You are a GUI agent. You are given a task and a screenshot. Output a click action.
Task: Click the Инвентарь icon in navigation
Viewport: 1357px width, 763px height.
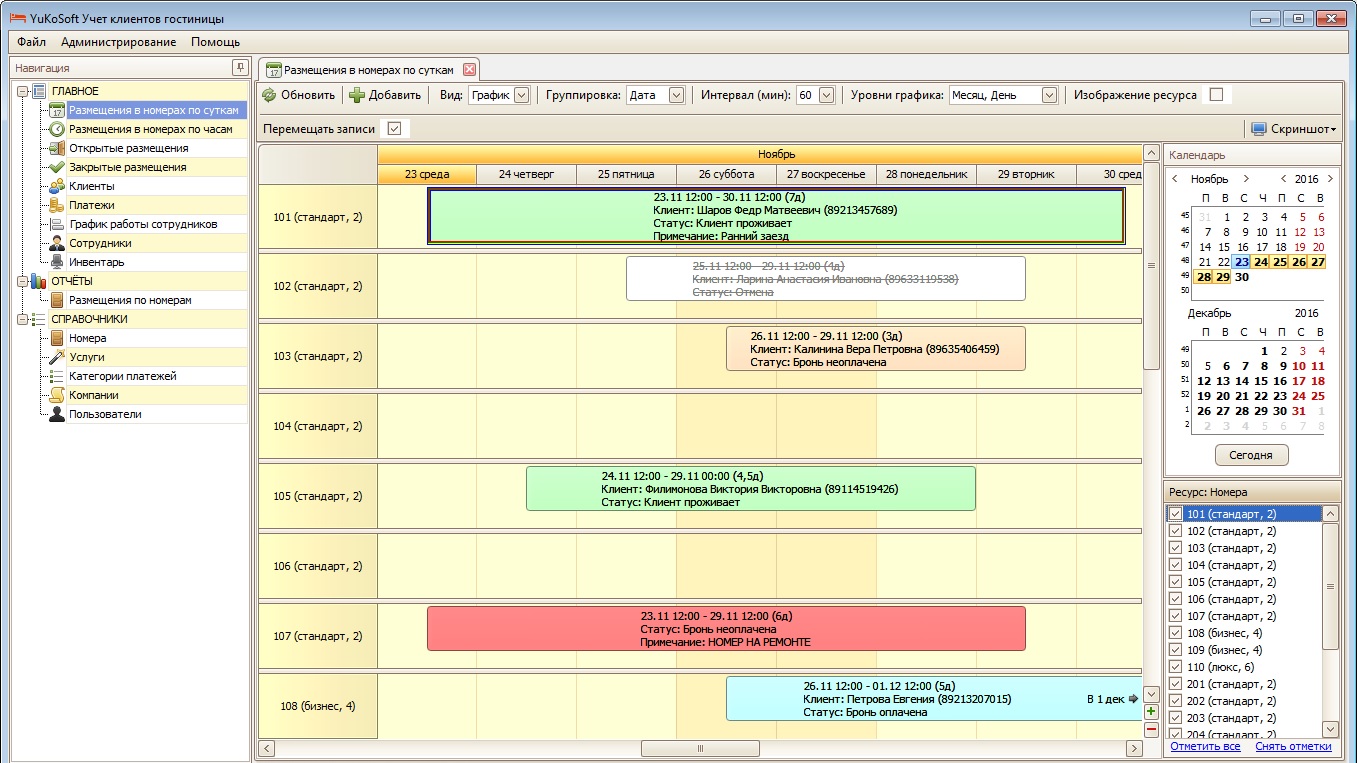(x=58, y=262)
